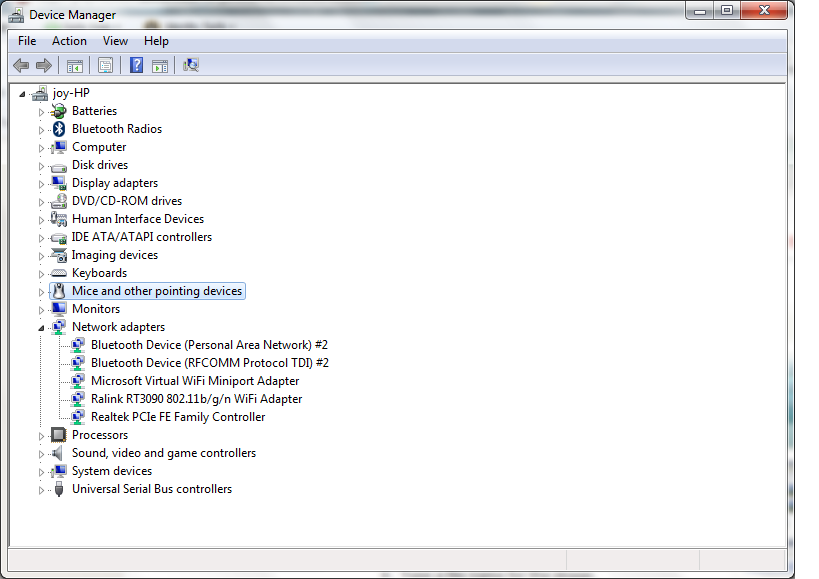Viewport: 819px width, 579px height.
Task: Click the Ralink RT3090 WiFi Adapter icon
Action: pos(78,399)
